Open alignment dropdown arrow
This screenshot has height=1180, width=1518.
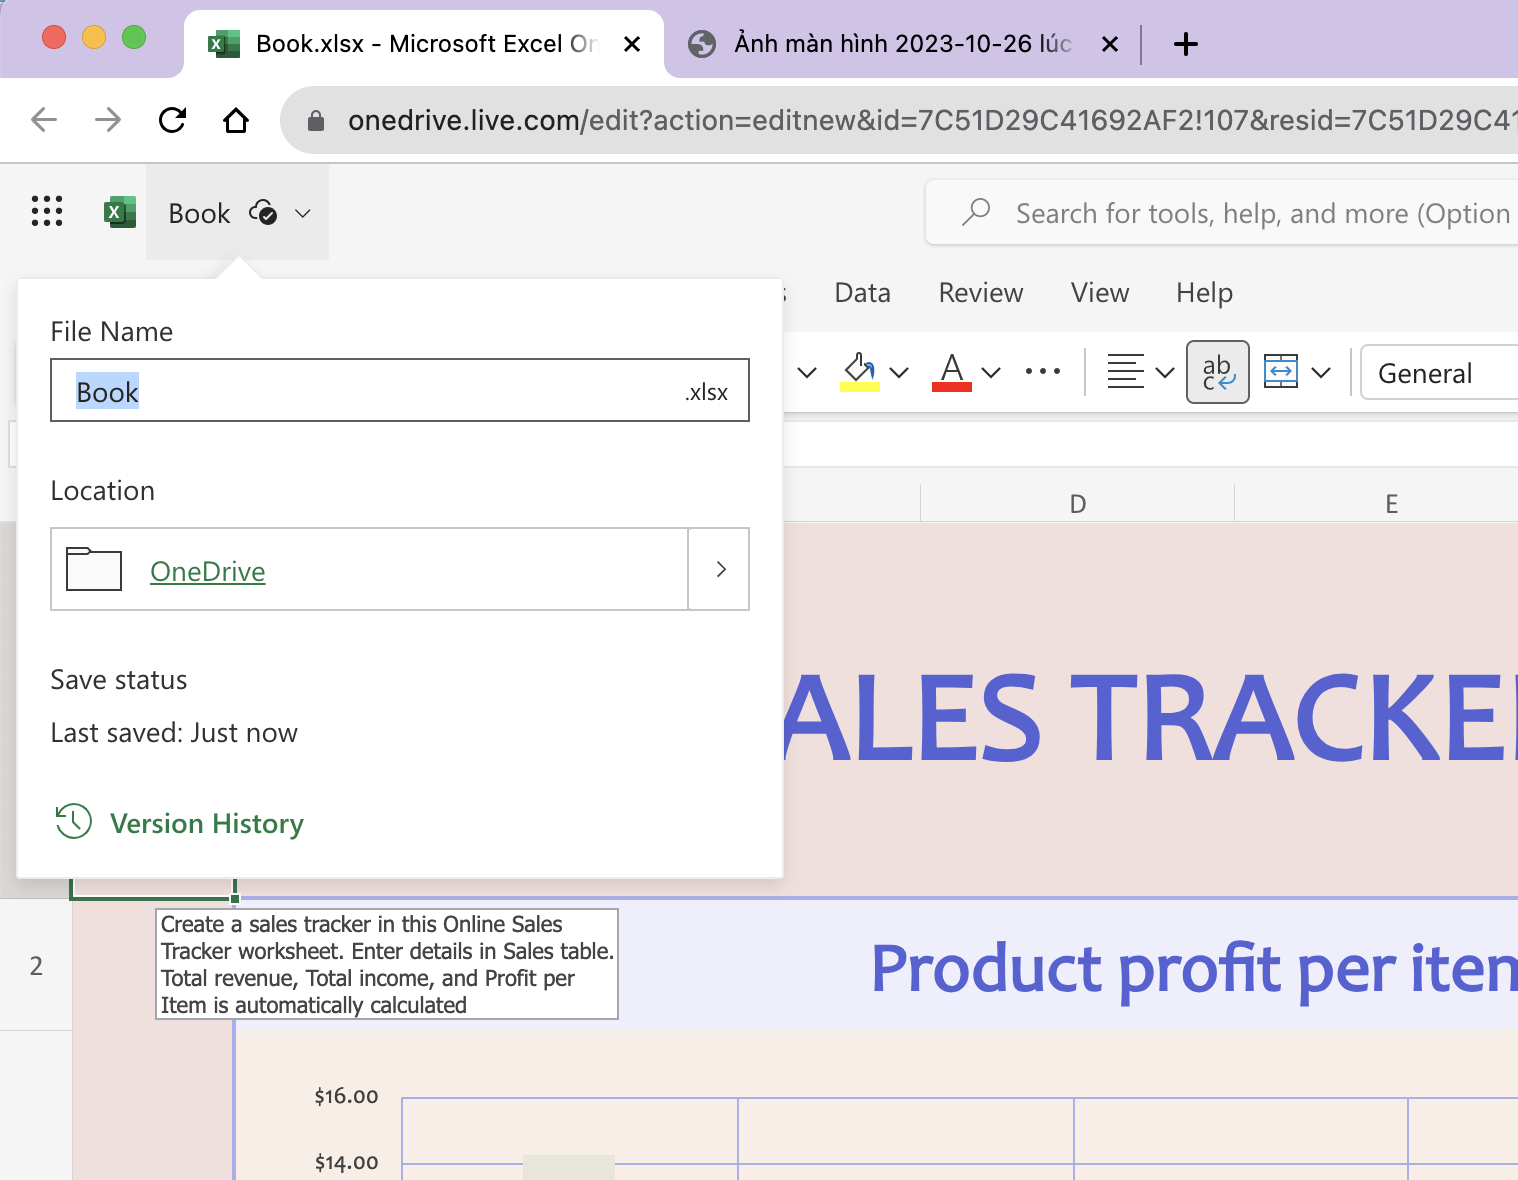click(1165, 373)
